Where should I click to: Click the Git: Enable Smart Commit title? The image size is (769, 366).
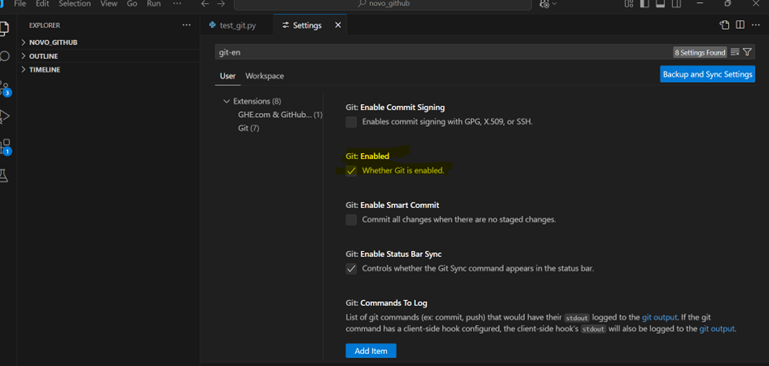point(392,205)
